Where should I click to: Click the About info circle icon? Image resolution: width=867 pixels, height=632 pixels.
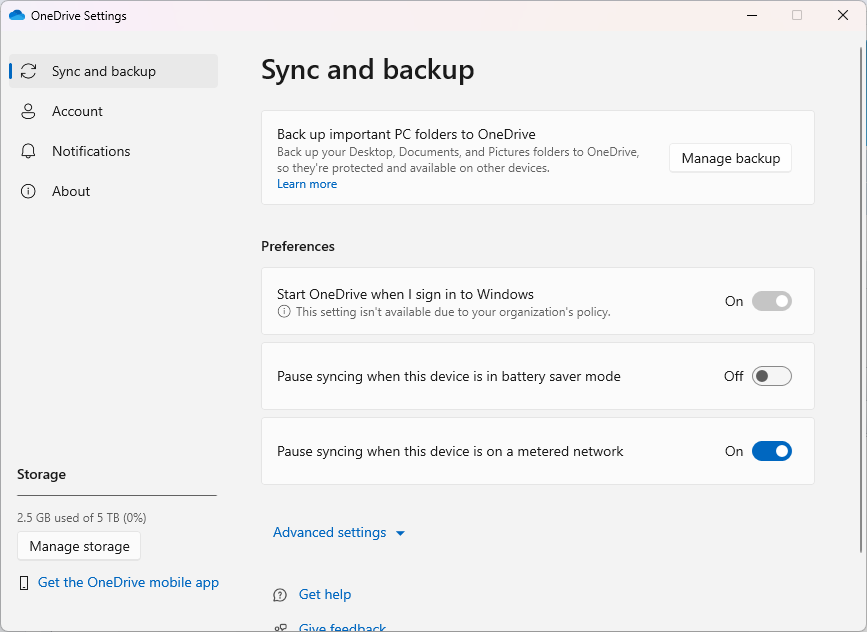coord(28,191)
